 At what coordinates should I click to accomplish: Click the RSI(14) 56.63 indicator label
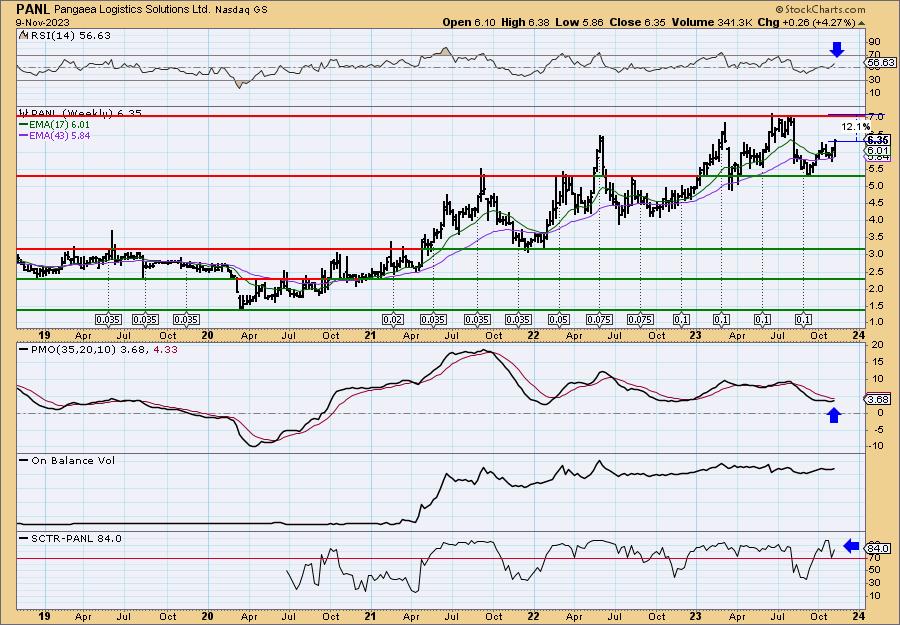[x=70, y=36]
